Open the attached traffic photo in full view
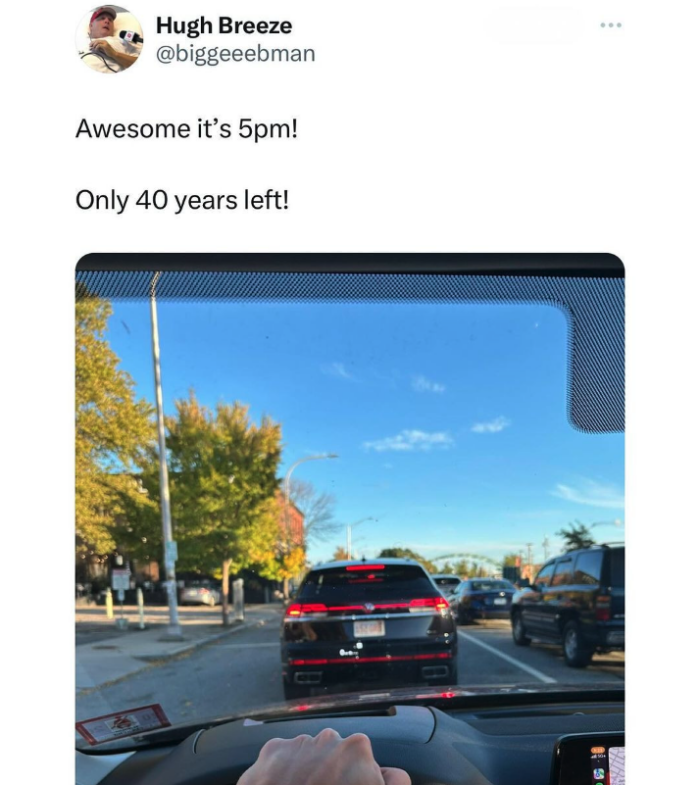This screenshot has height=785, width=700. pyautogui.click(x=350, y=519)
